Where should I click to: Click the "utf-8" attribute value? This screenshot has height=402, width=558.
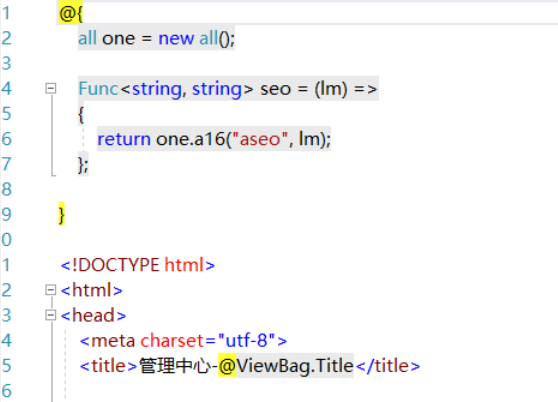(246, 341)
